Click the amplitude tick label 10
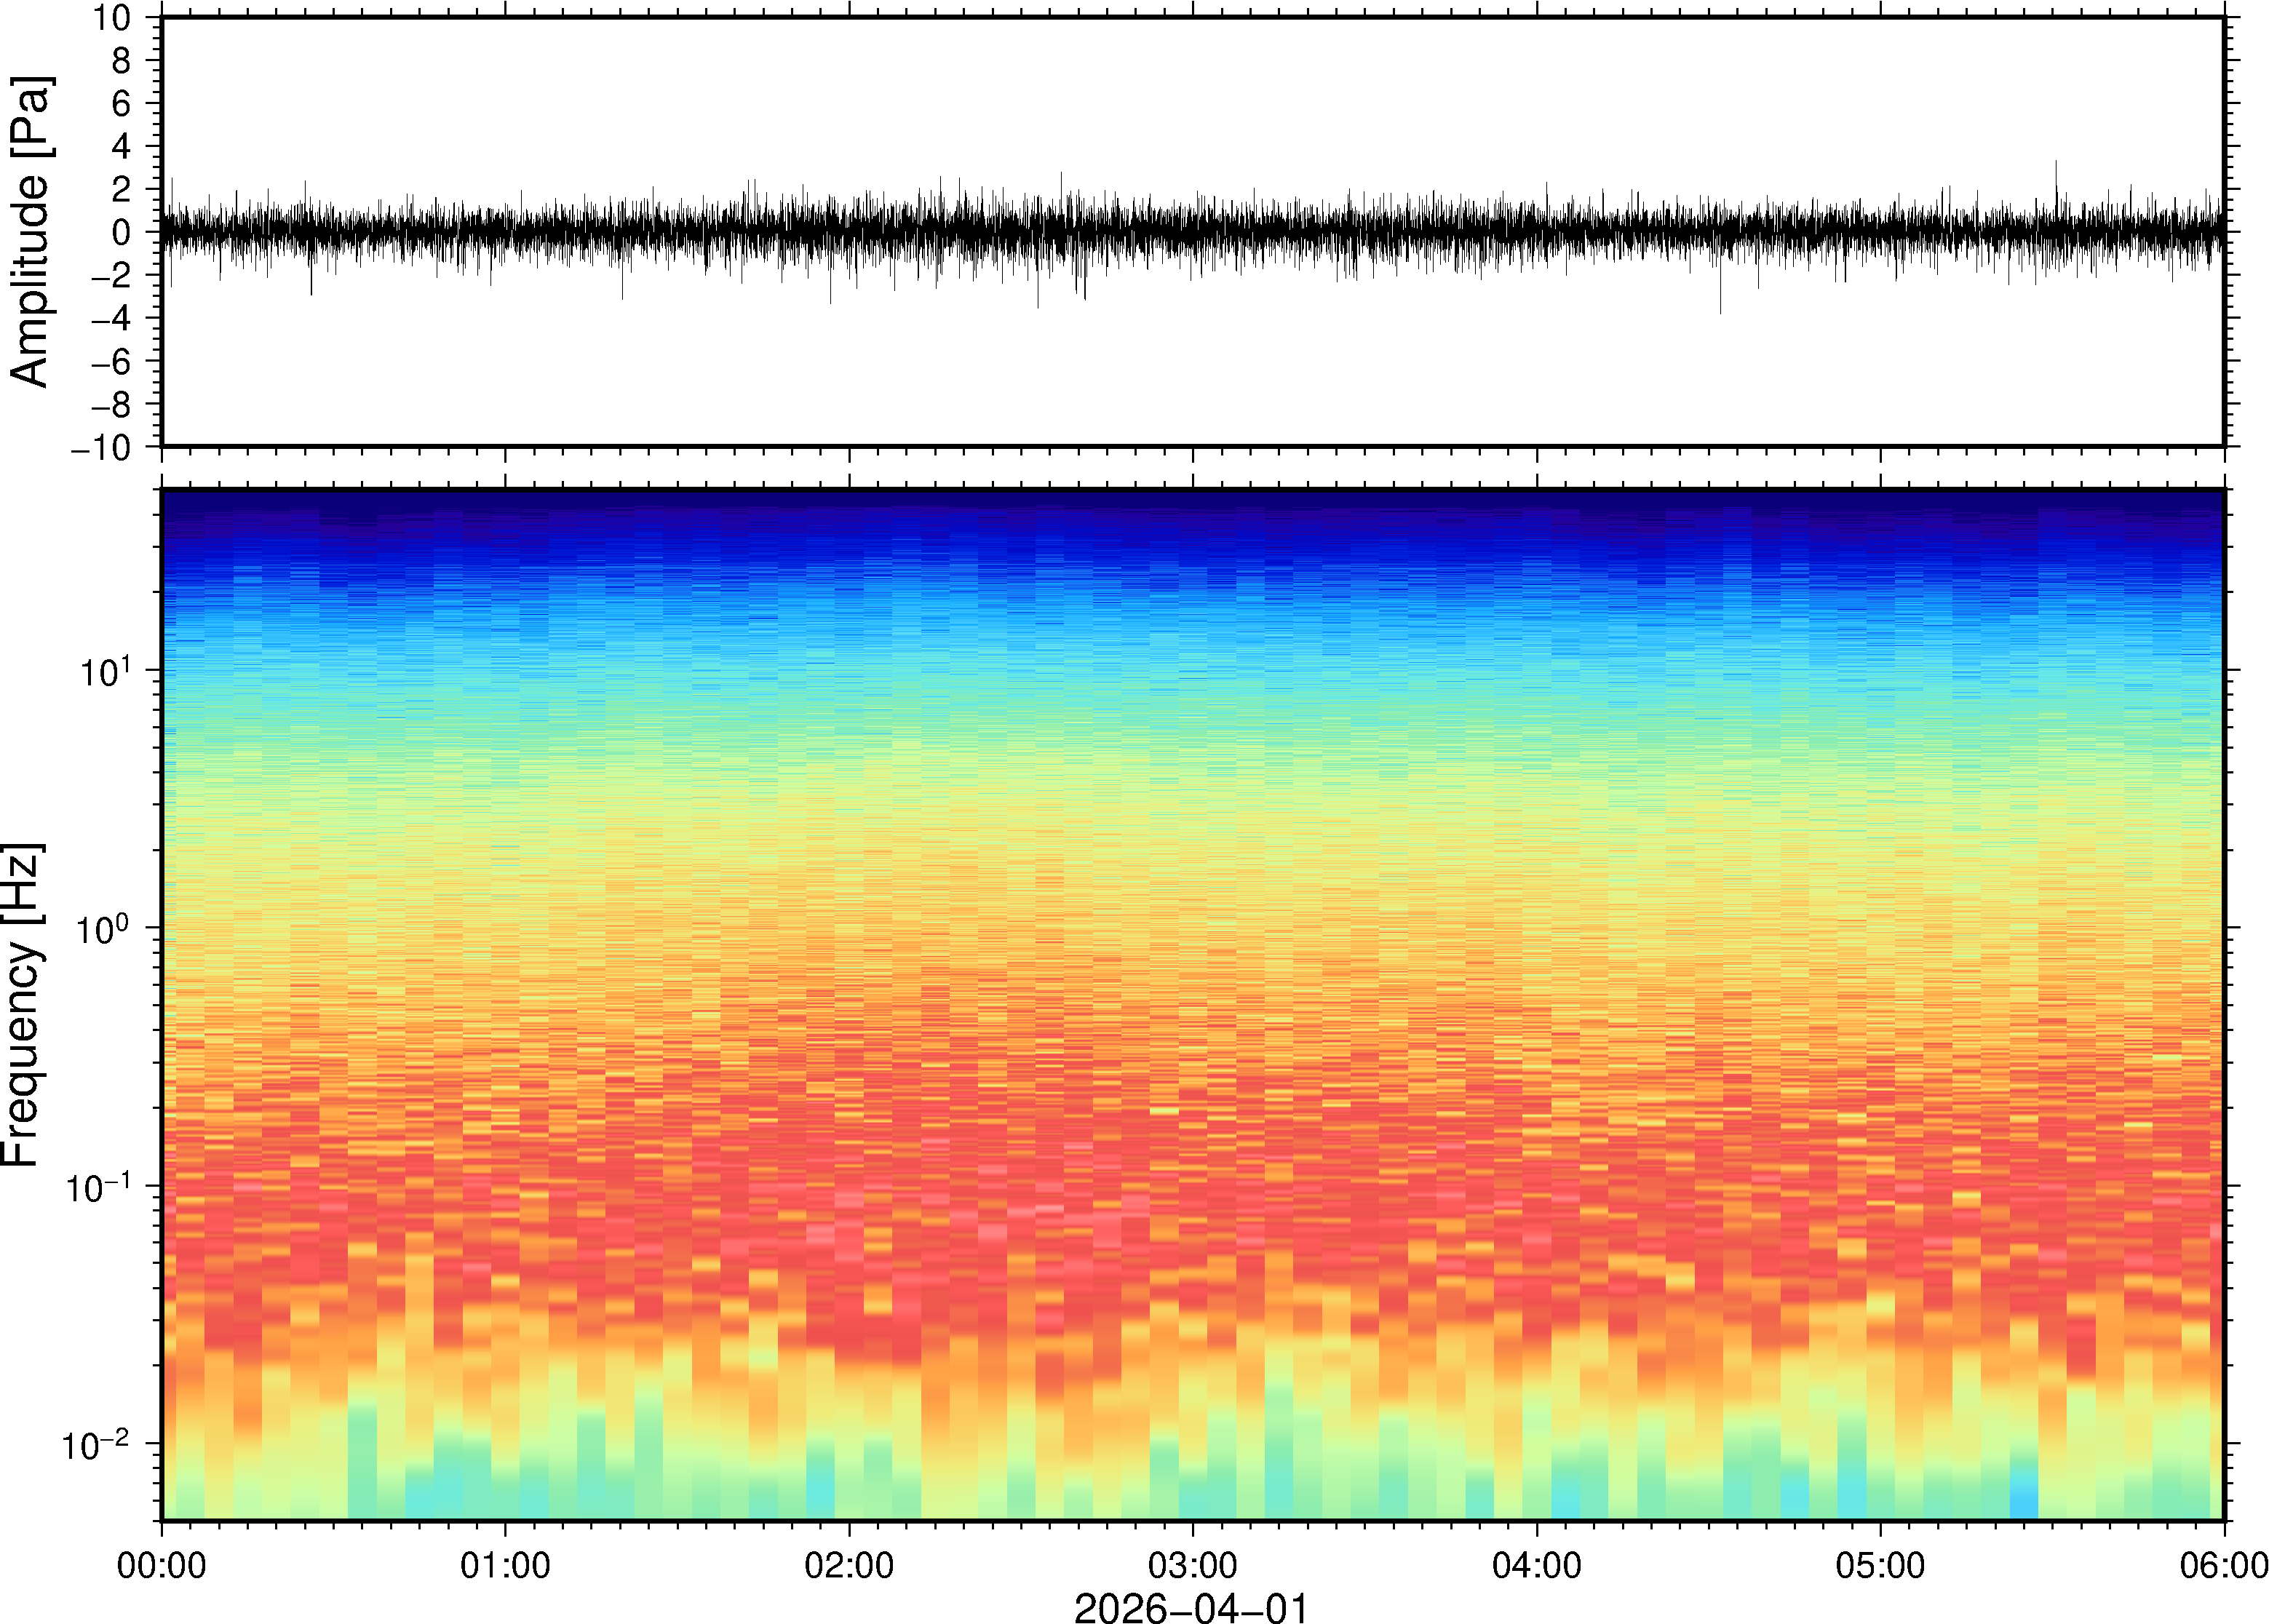This screenshot has height=1624, width=2269. 112,18
